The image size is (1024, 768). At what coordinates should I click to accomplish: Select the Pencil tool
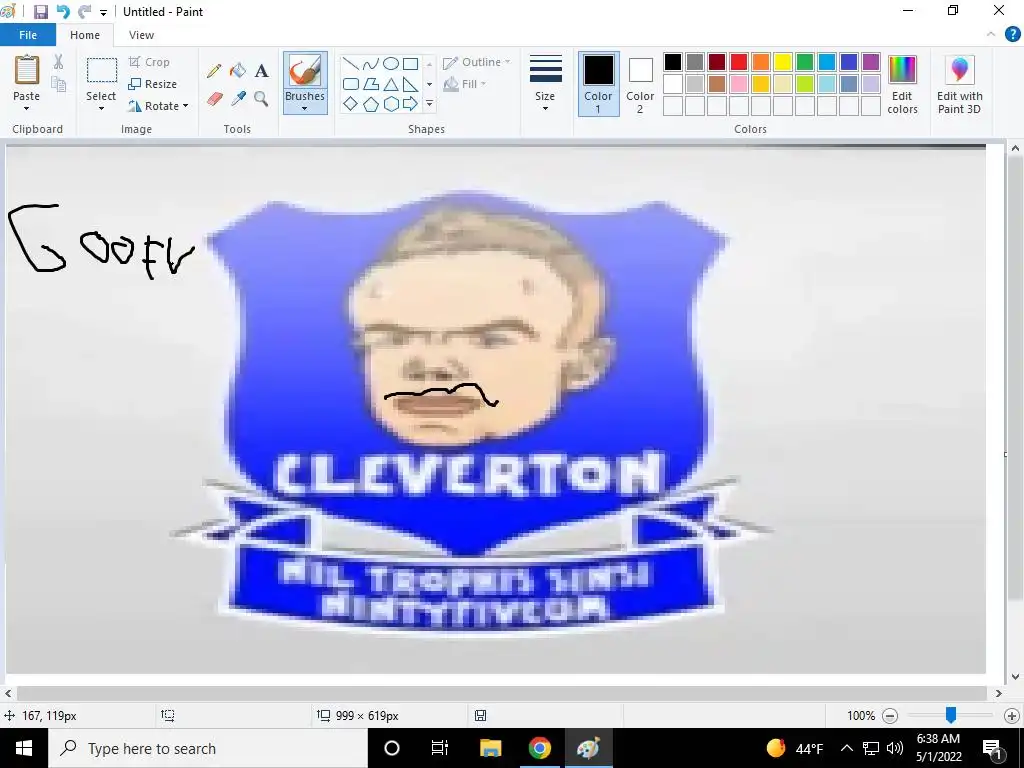[x=214, y=71]
